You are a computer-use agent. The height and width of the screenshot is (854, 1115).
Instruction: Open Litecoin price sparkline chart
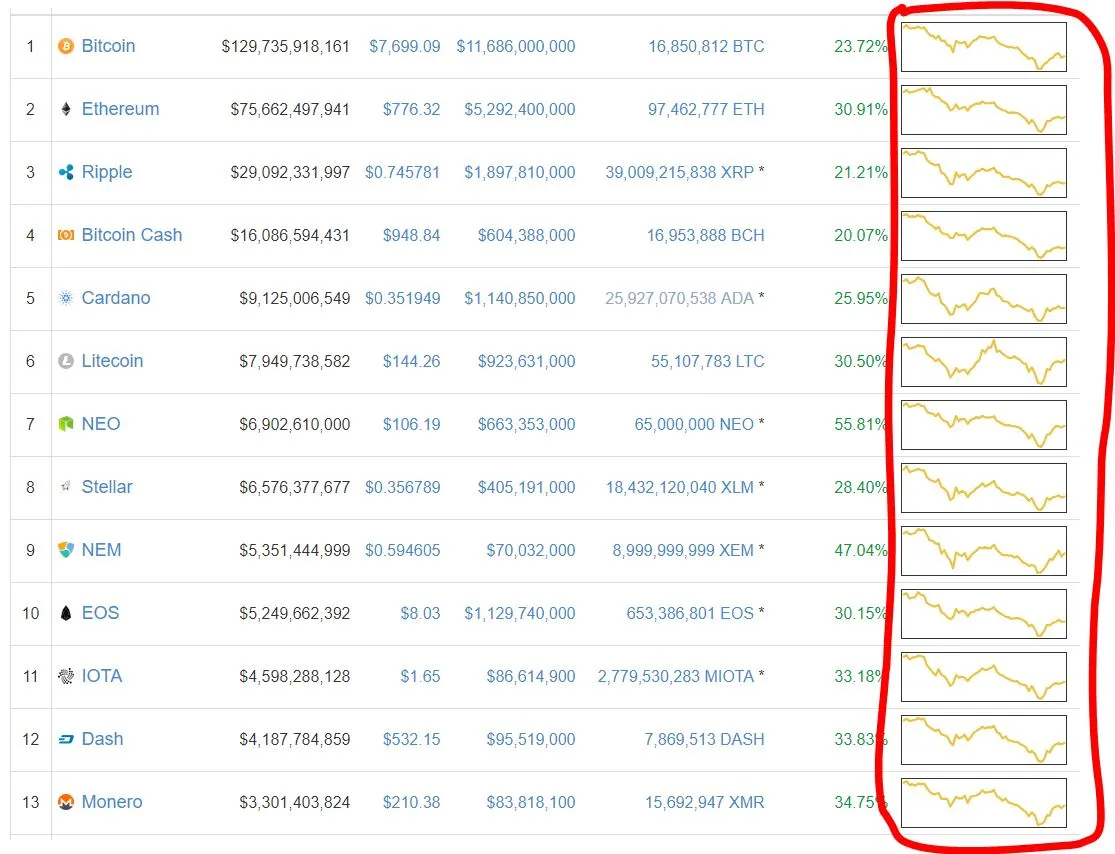(983, 362)
